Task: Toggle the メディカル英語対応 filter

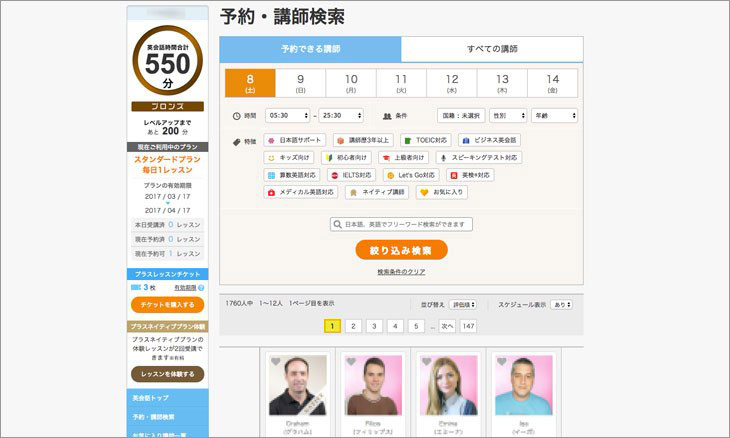Action: (301, 191)
